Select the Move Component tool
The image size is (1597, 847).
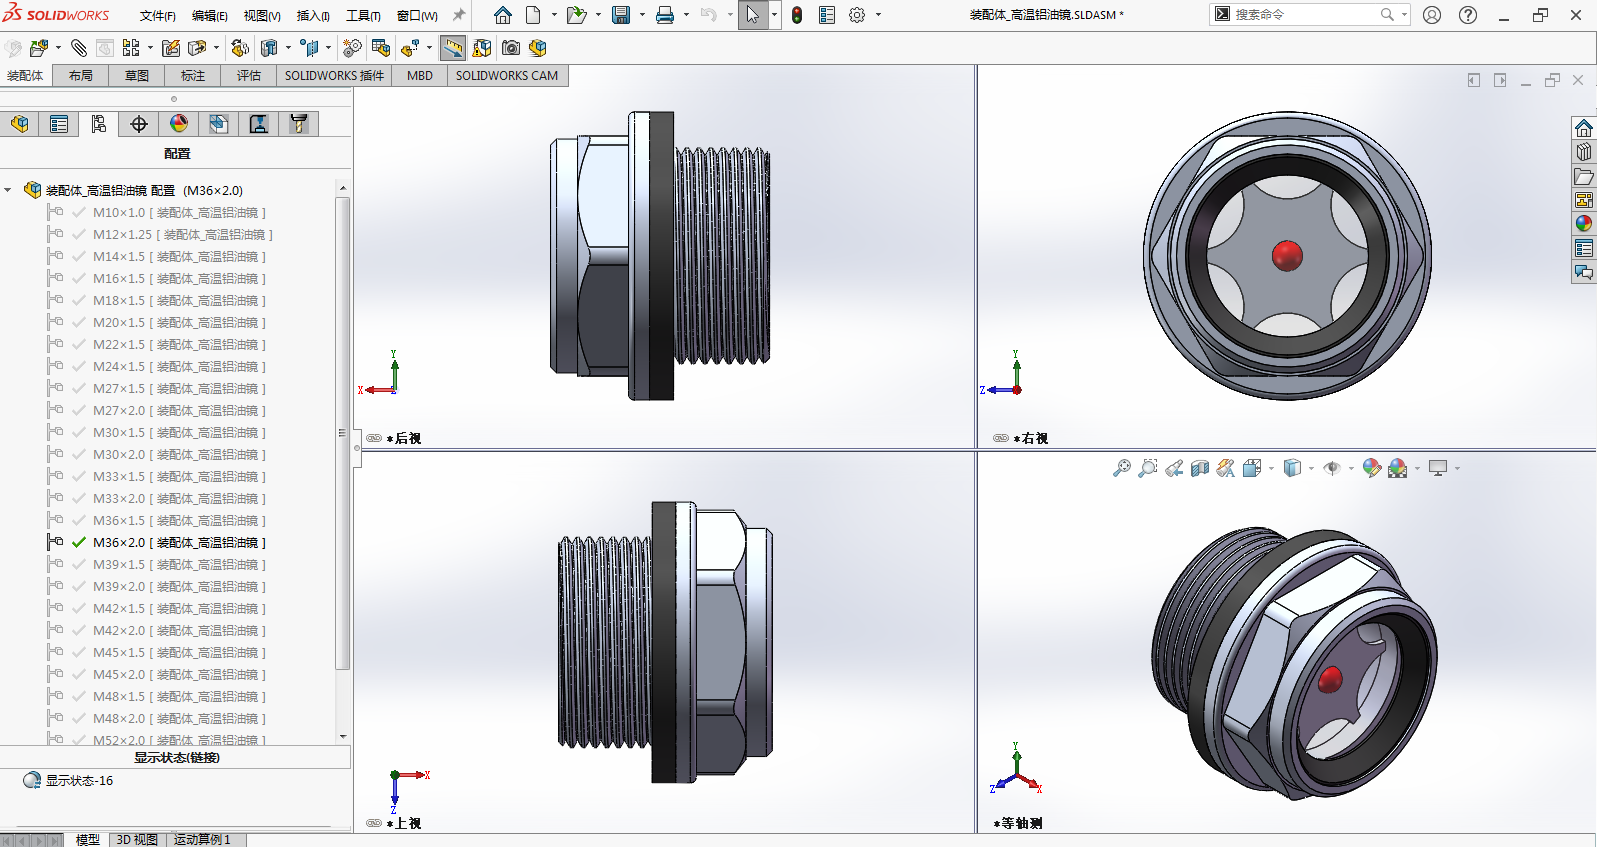pyautogui.click(x=197, y=48)
